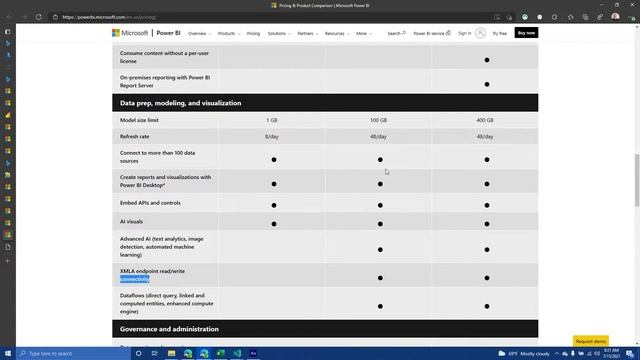Click Create reports and visualizations row label
Image resolution: width=640 pixels, height=360 pixels.
165,181
